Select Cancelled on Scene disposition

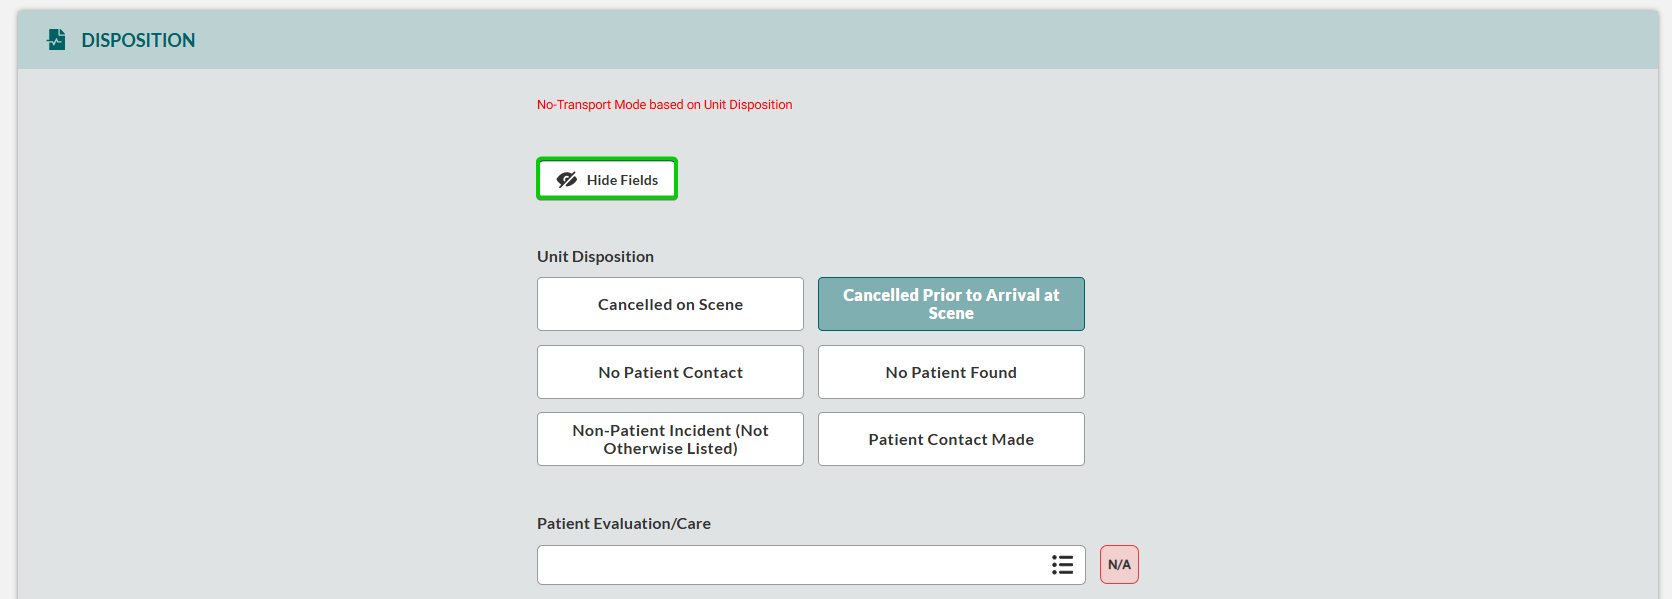670,304
